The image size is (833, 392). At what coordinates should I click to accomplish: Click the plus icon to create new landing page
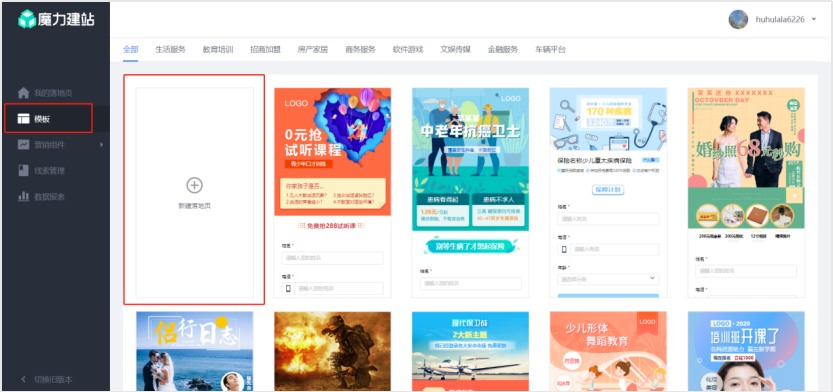click(x=194, y=185)
